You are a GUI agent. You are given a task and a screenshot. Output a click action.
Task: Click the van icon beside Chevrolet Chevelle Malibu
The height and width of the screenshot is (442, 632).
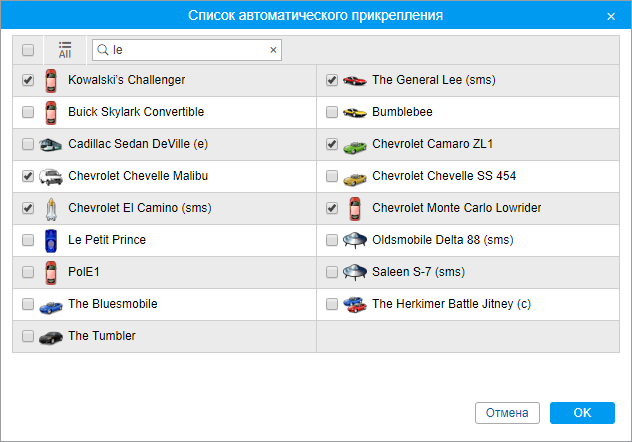click(50, 176)
